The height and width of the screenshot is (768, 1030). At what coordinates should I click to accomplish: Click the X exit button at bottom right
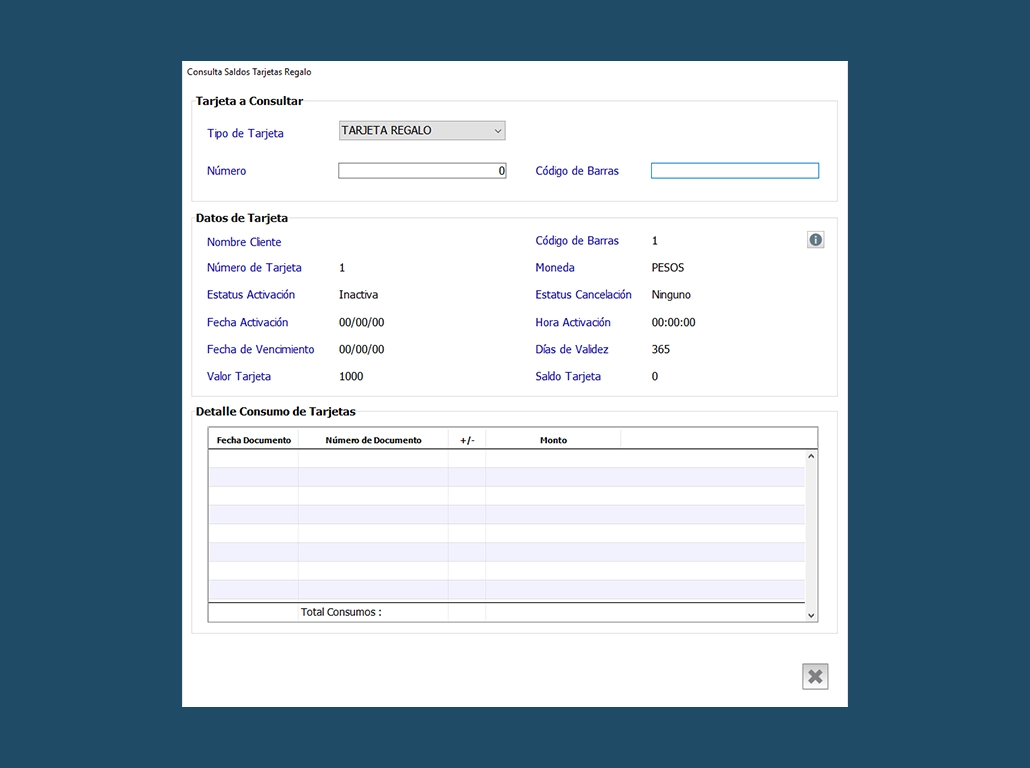coord(815,677)
